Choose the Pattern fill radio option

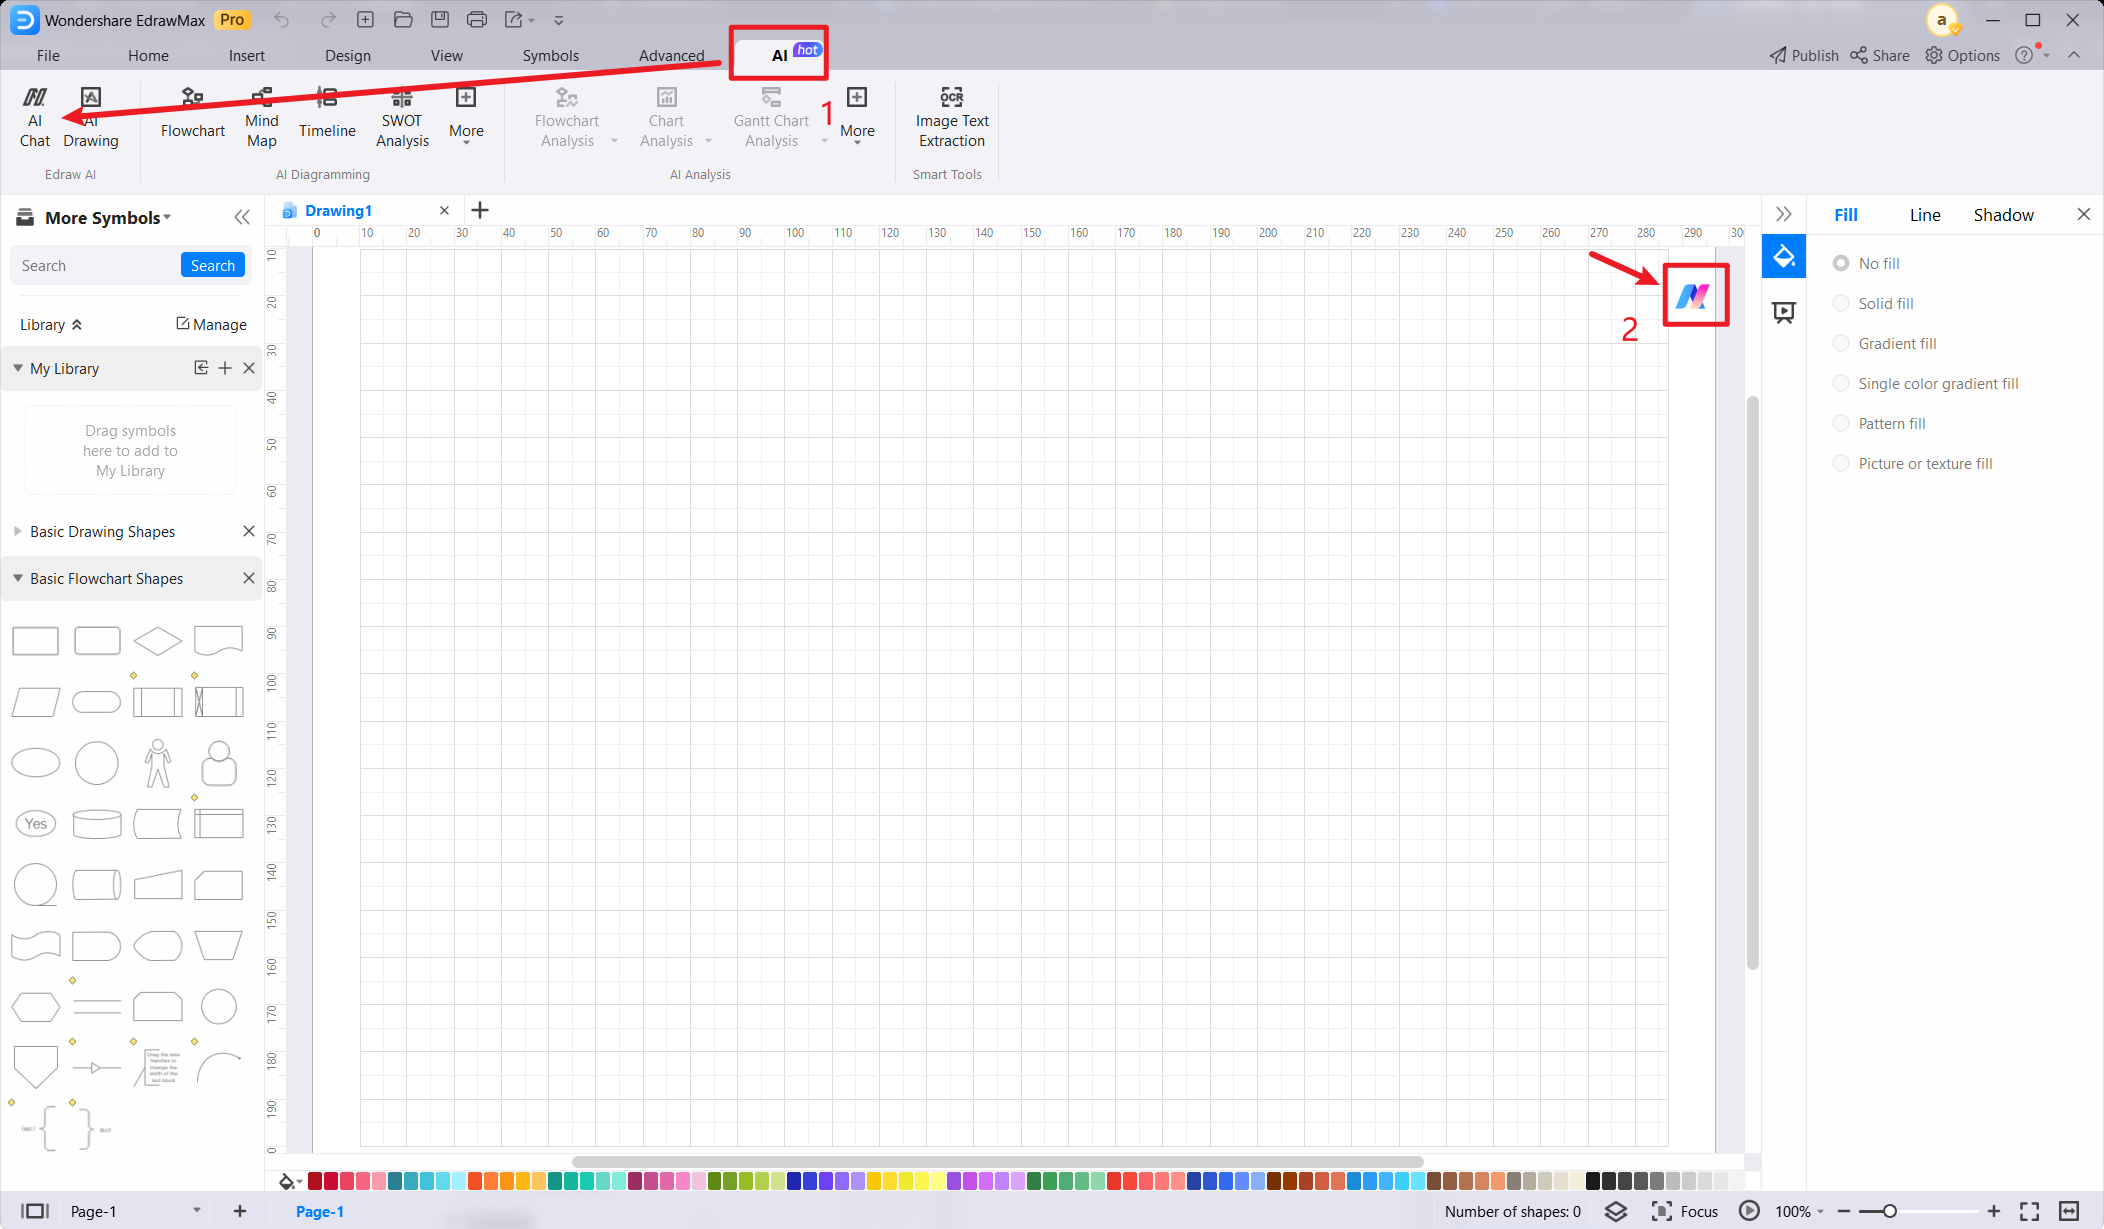[x=1841, y=423]
